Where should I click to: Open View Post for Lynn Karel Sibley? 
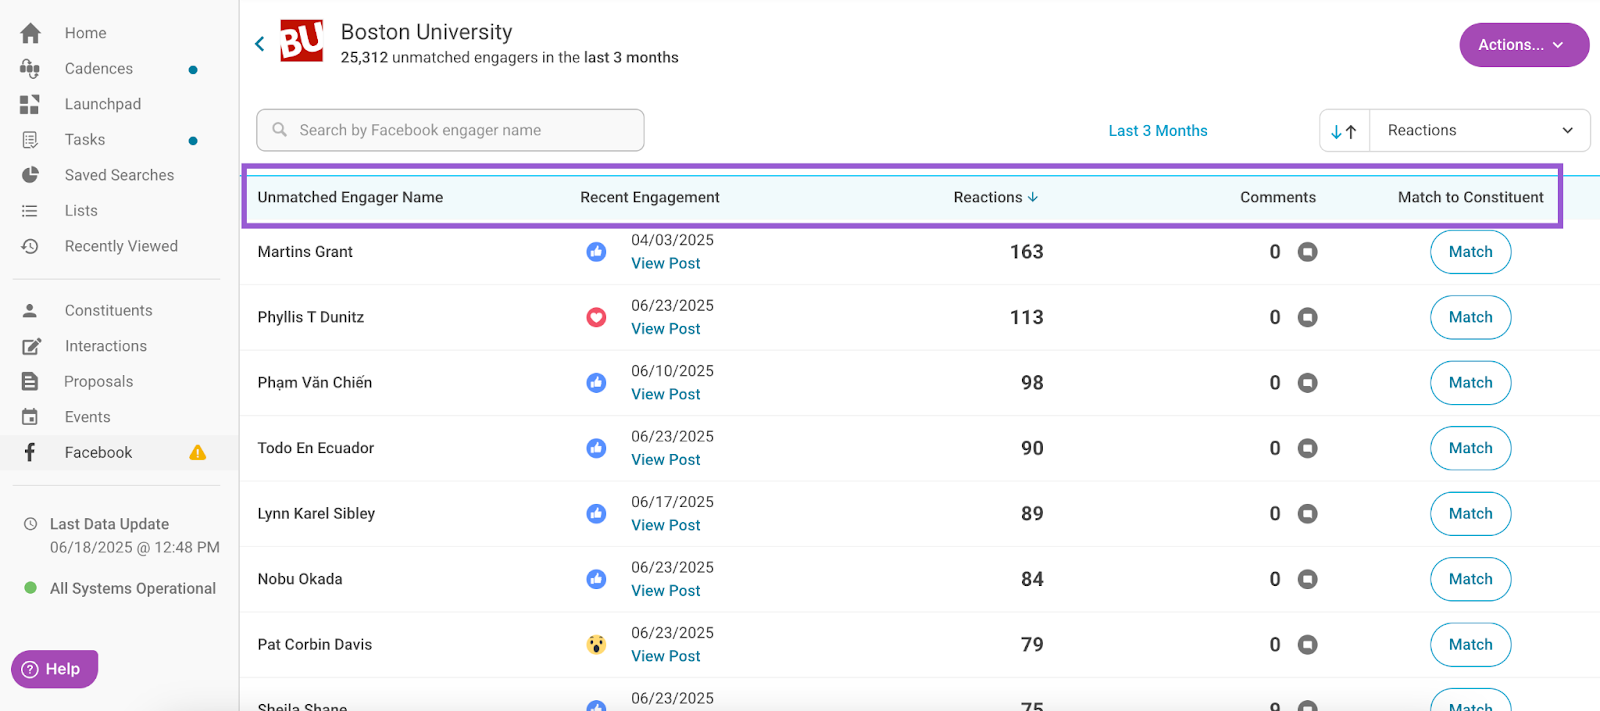point(666,526)
